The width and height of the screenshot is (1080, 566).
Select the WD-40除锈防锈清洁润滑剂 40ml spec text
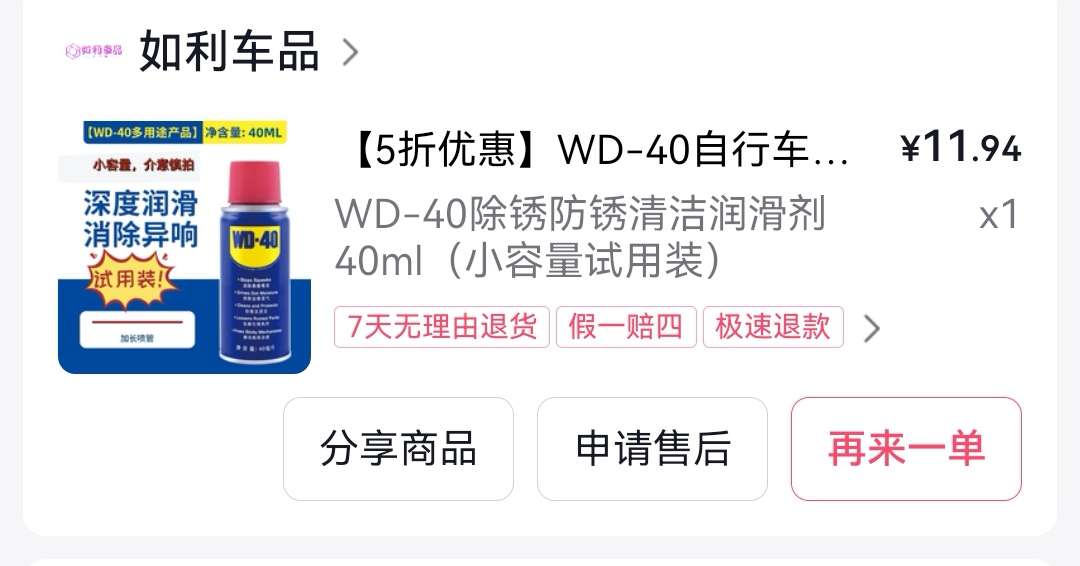pos(580,237)
